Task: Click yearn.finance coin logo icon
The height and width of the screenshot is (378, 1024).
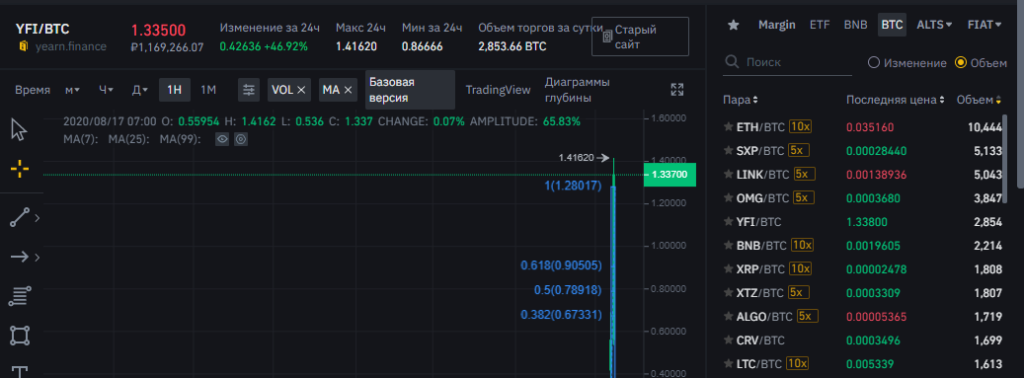Action: [x=24, y=46]
